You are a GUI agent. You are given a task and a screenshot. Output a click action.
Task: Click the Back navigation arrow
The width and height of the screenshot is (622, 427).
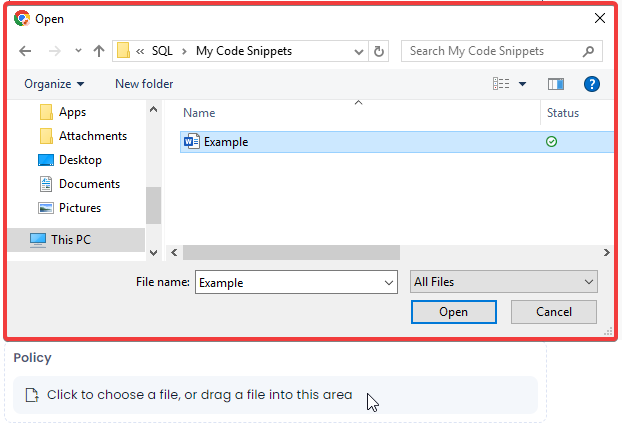(25, 51)
